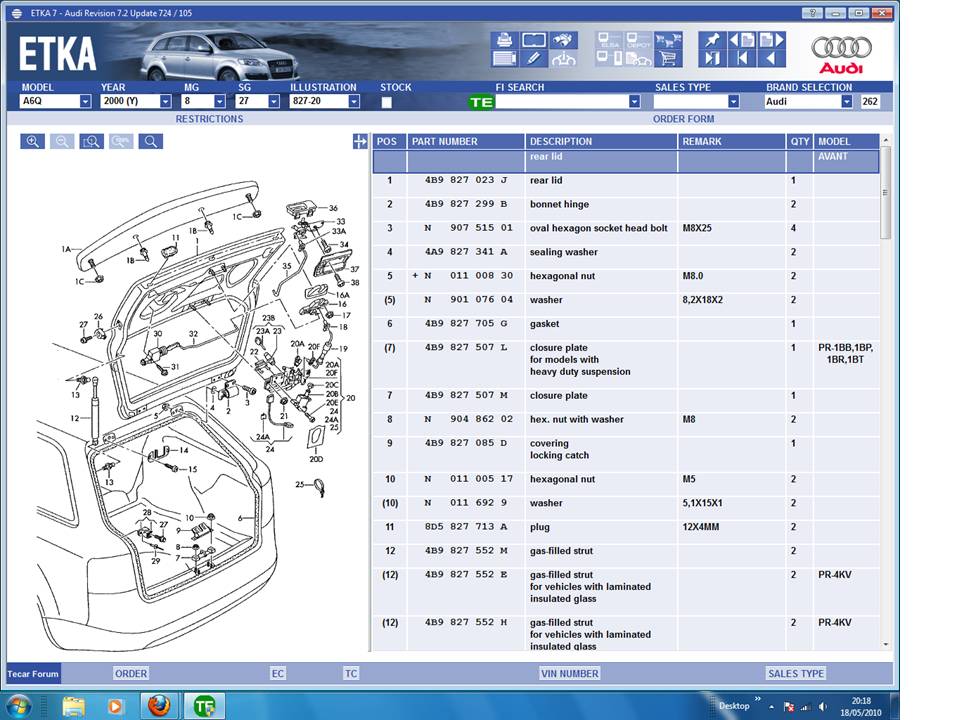Select part number 4B9 827 552 M
960x720 pixels.
[x=467, y=551]
